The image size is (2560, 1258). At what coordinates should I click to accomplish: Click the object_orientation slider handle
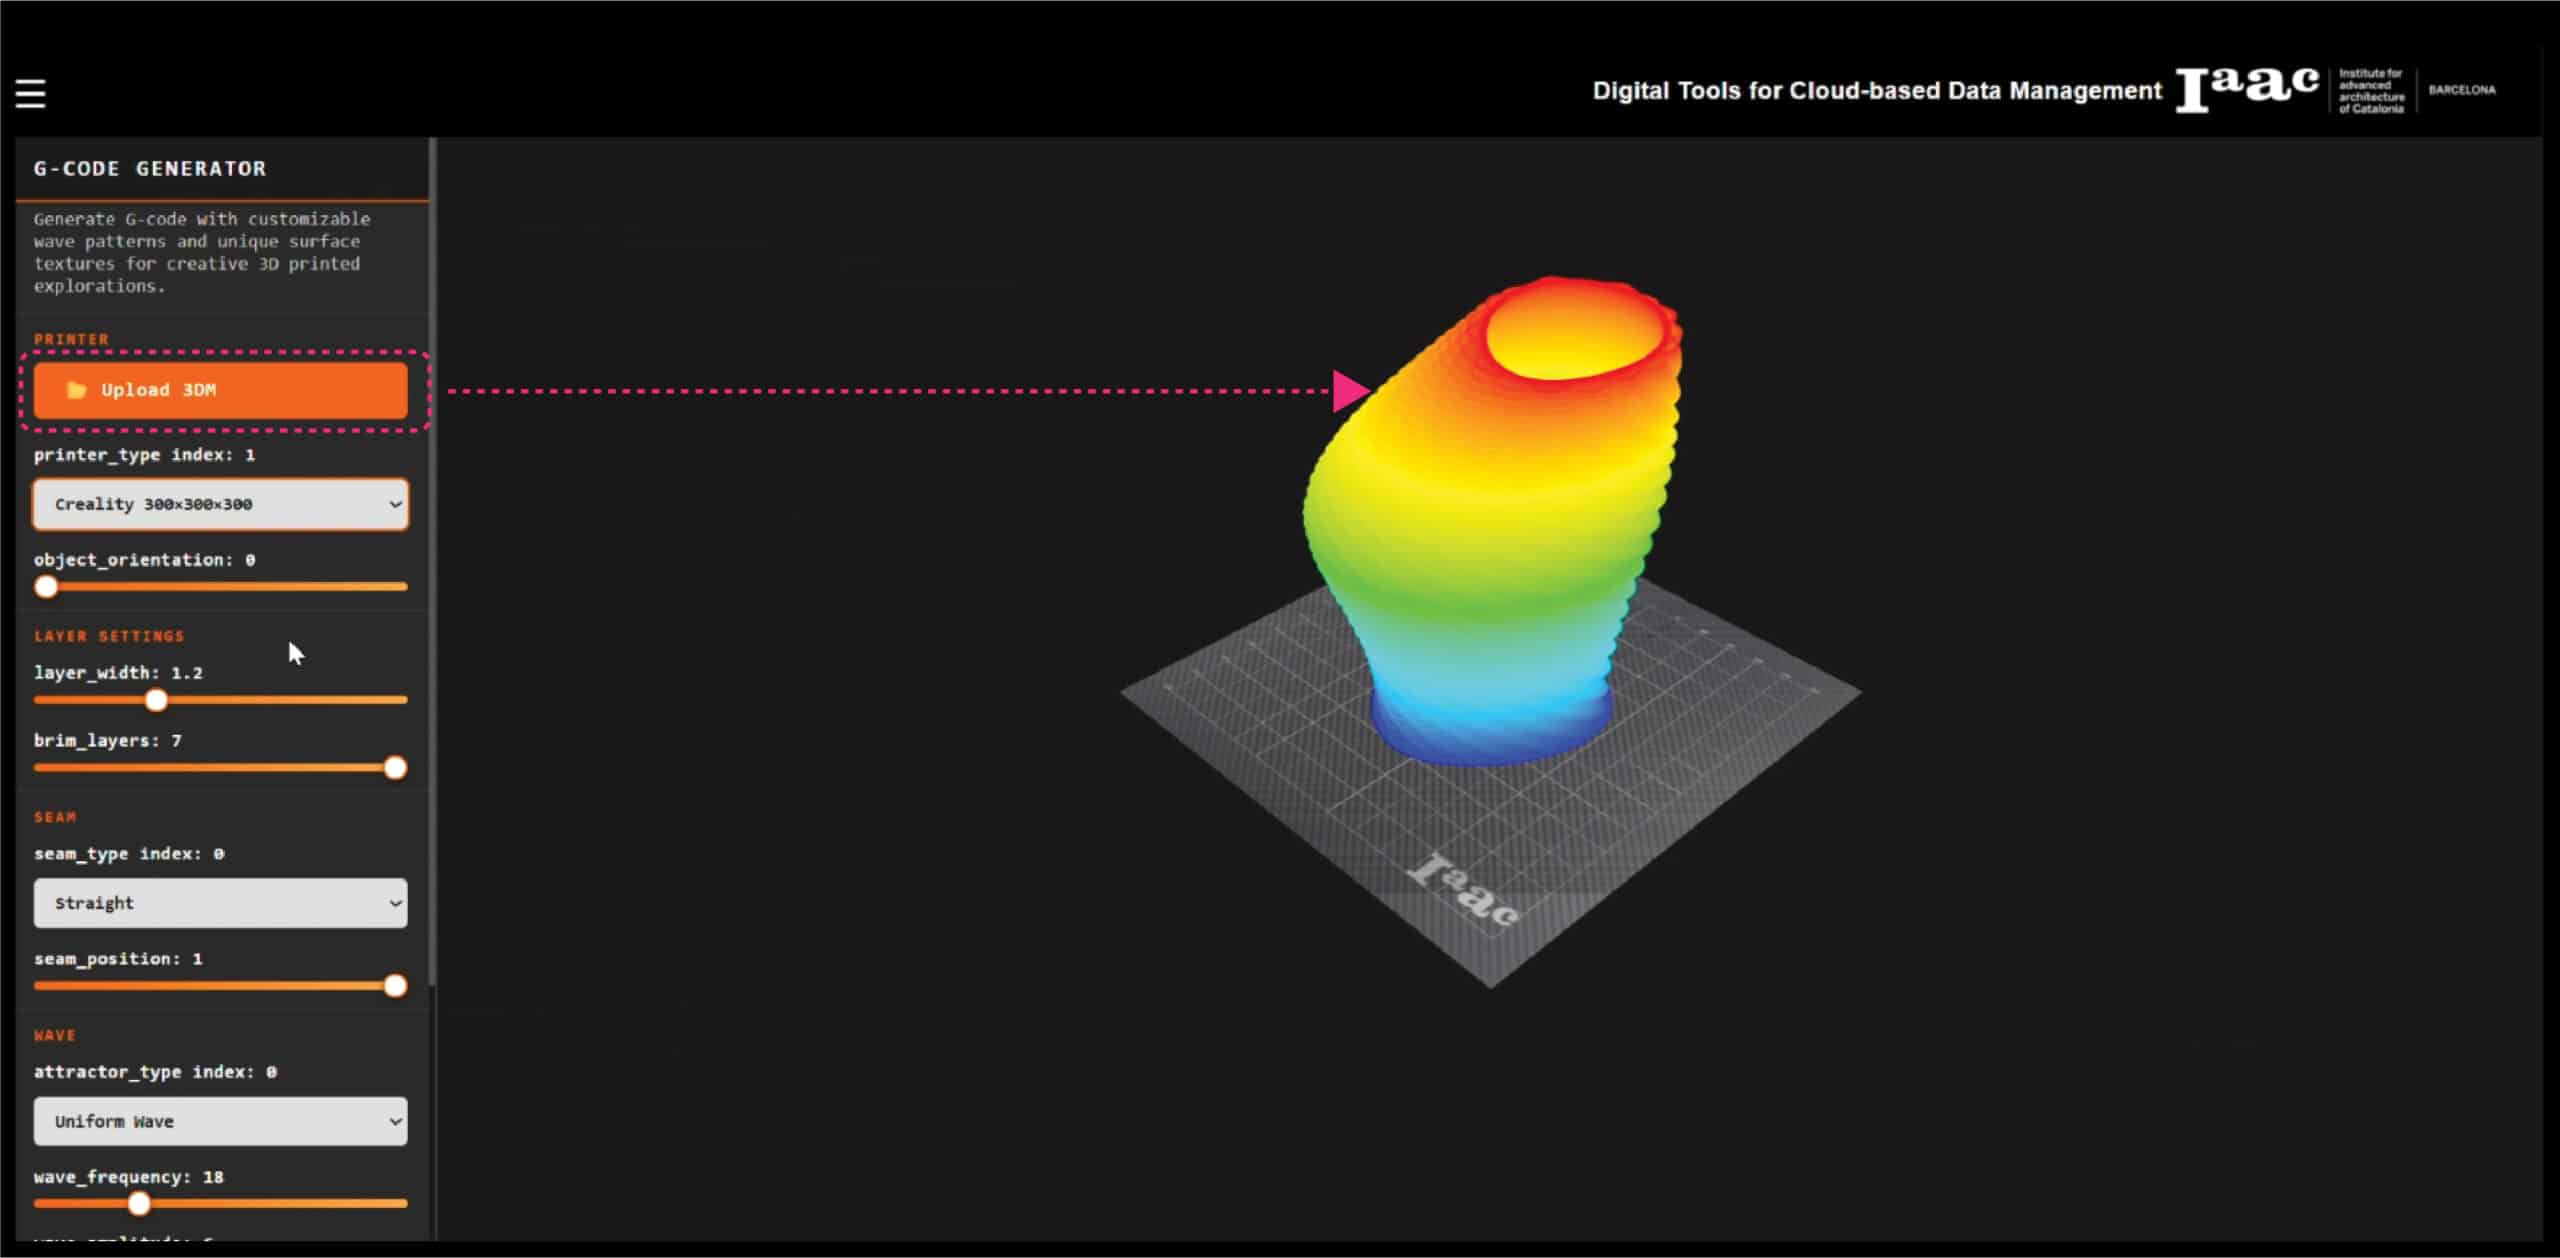46,587
